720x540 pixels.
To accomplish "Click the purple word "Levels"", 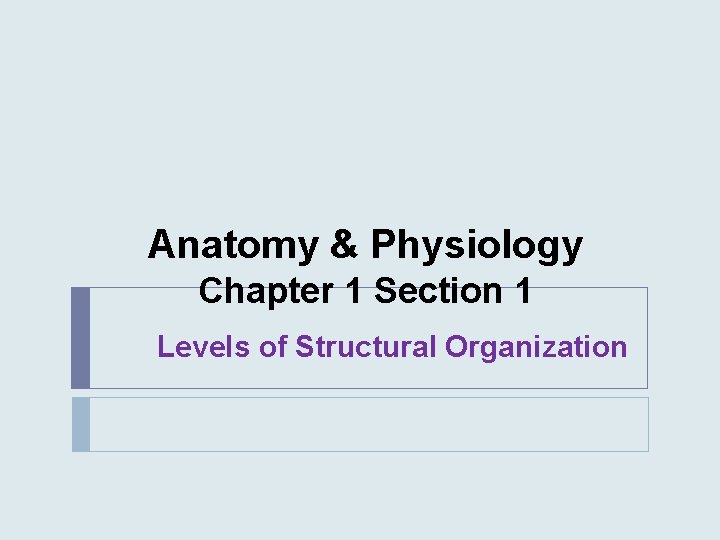I will click(x=203, y=347).
